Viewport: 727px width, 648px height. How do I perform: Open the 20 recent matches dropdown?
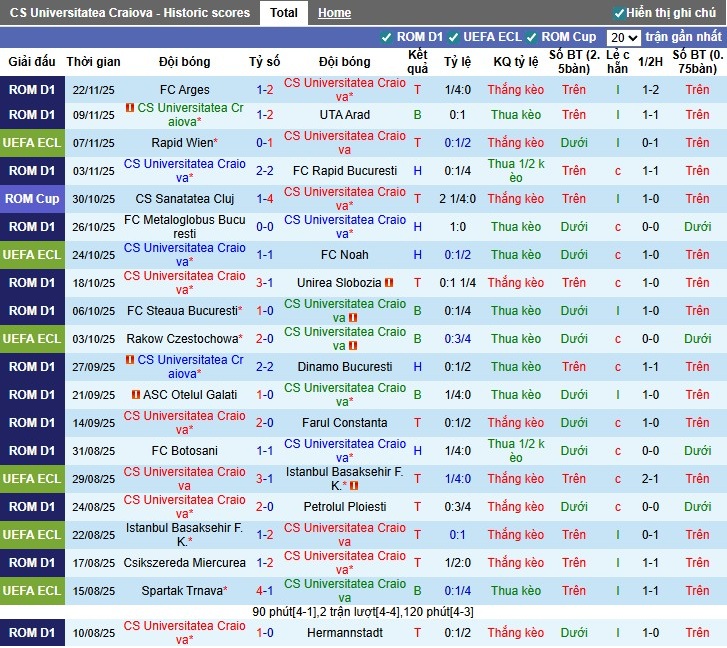coord(624,38)
